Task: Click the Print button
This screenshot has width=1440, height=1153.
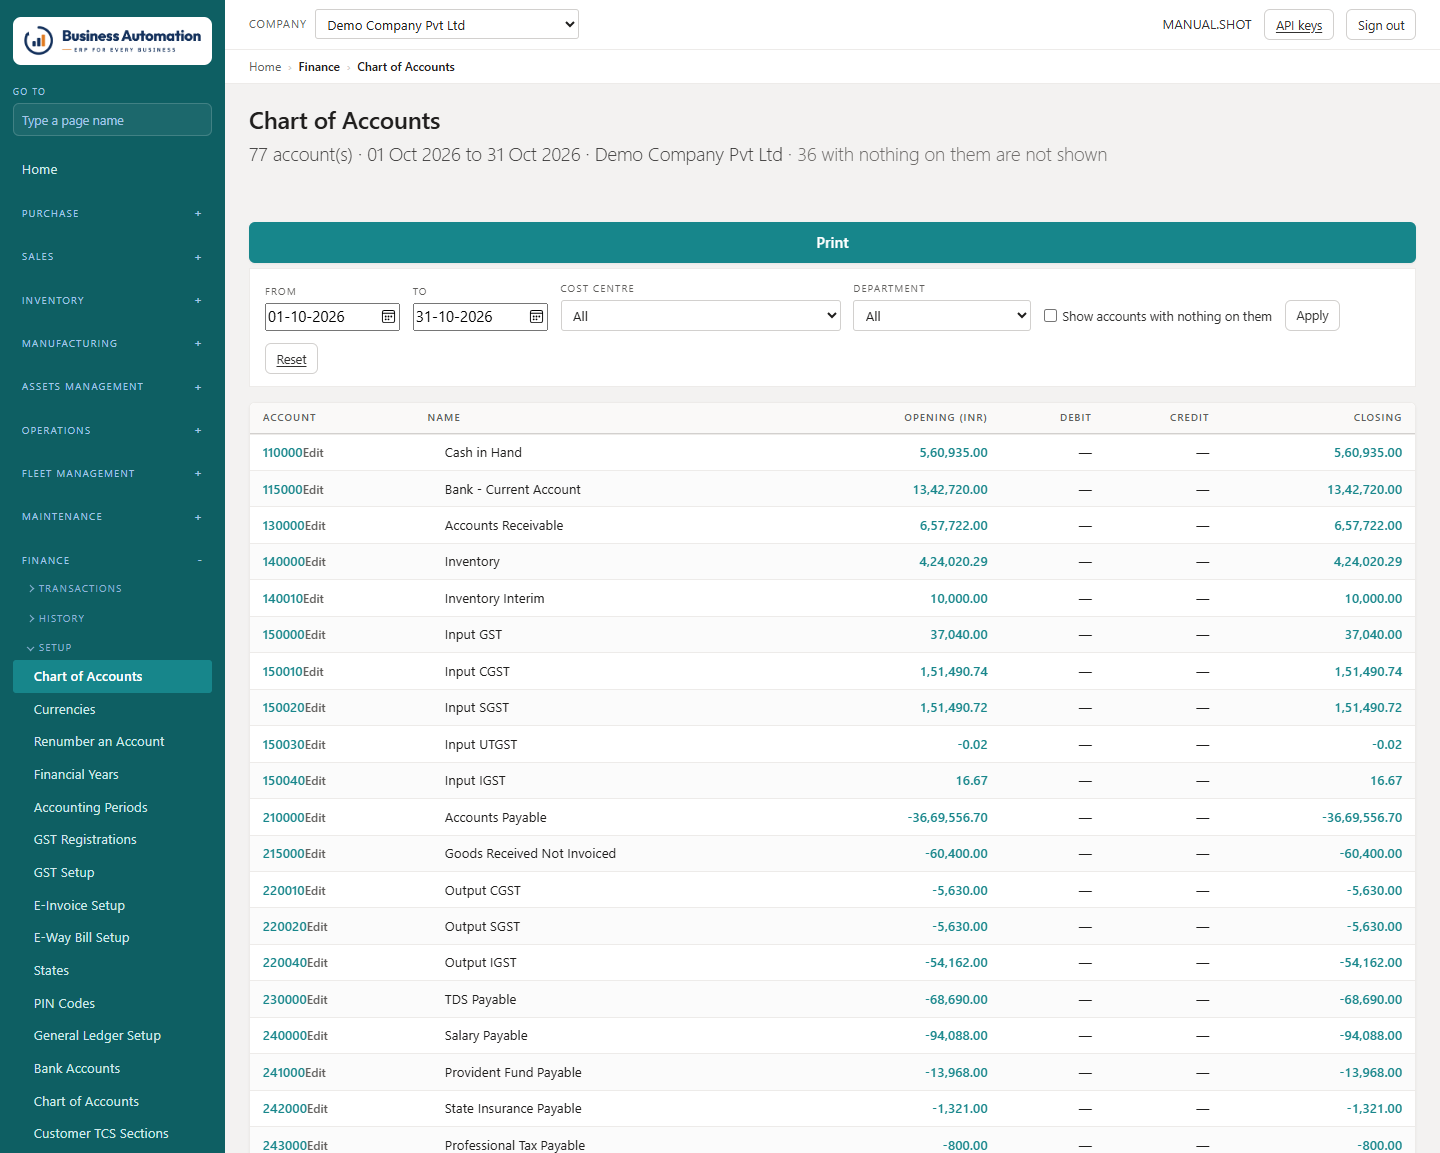Action: [x=832, y=243]
